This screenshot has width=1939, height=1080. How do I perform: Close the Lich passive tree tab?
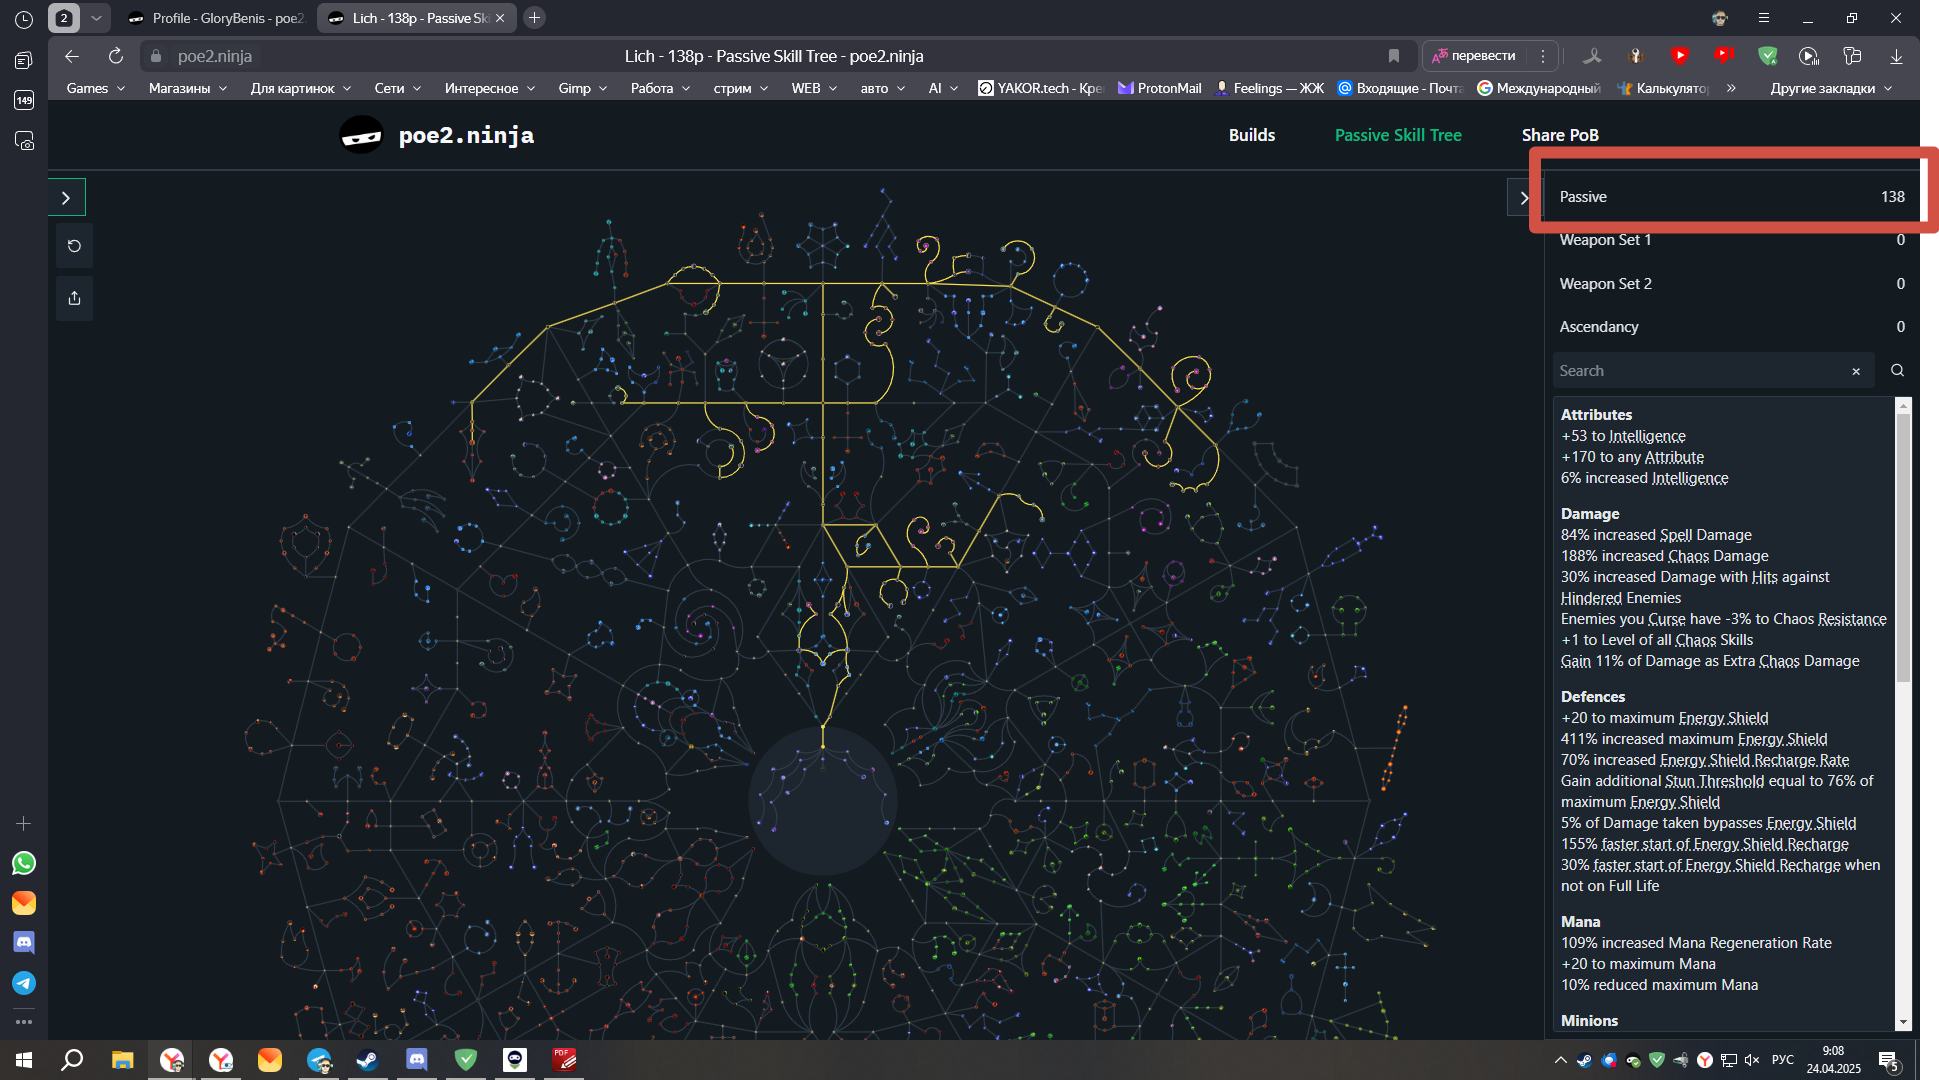500,18
